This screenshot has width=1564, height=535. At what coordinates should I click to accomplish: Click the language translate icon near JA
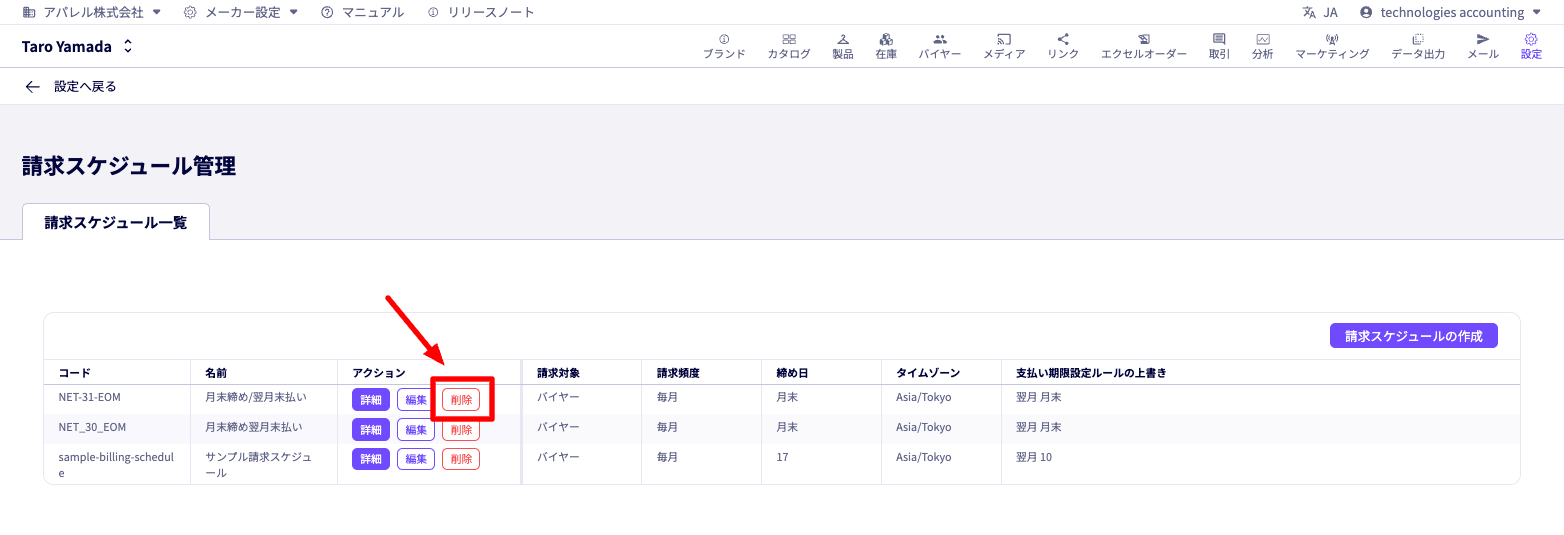1309,12
